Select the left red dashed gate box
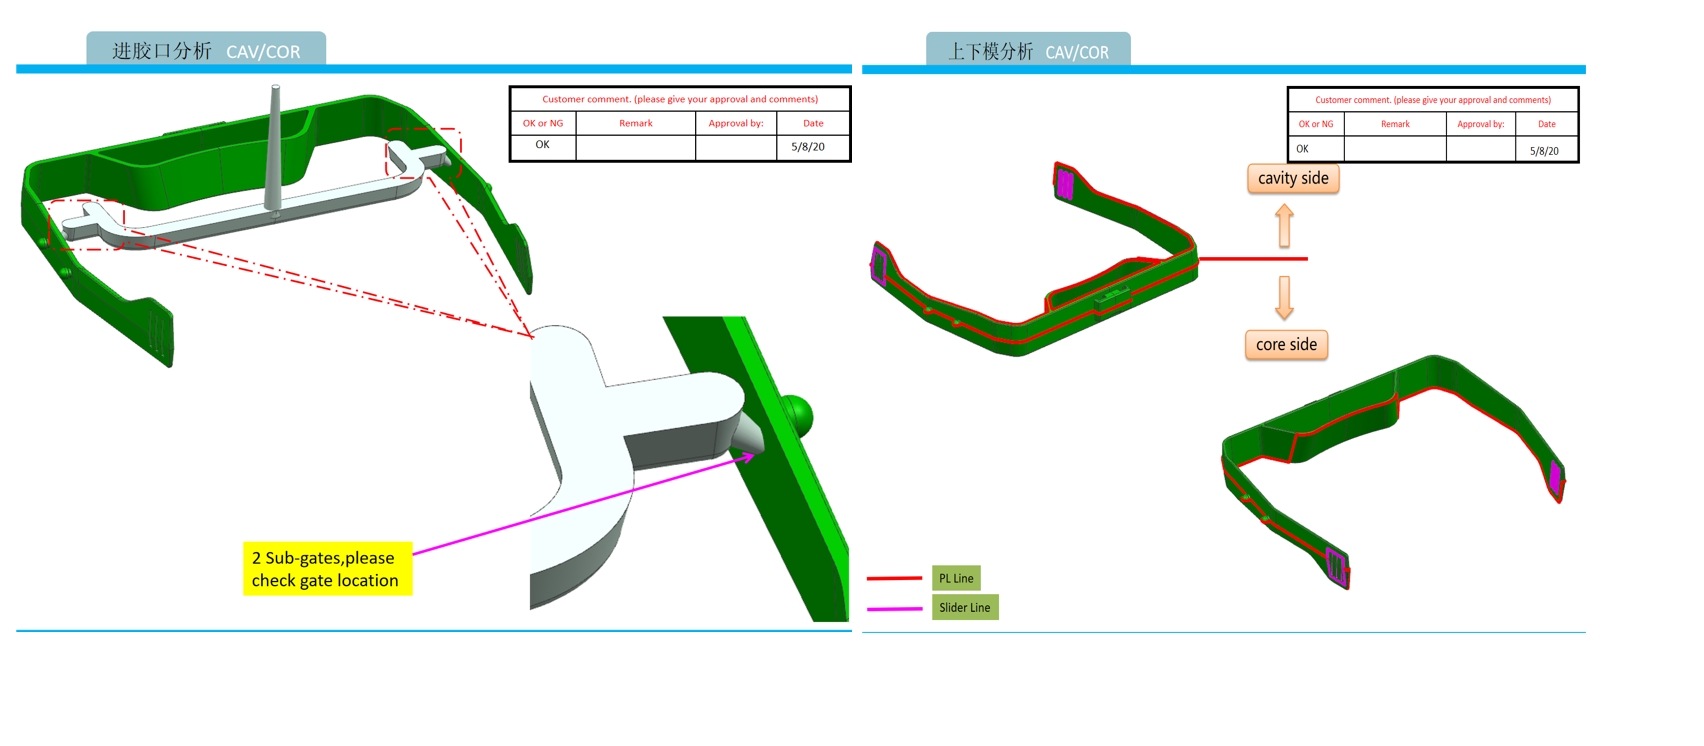The width and height of the screenshot is (1704, 746). pos(85,224)
